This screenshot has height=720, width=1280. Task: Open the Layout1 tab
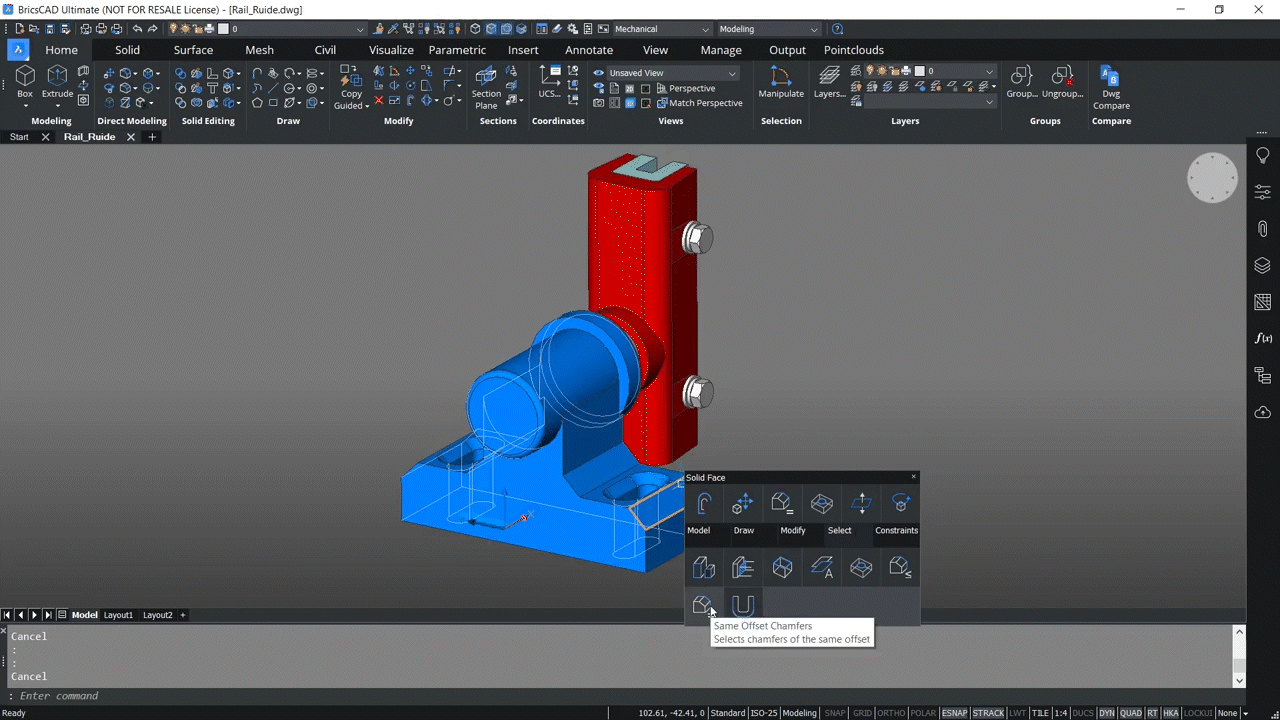pos(117,615)
